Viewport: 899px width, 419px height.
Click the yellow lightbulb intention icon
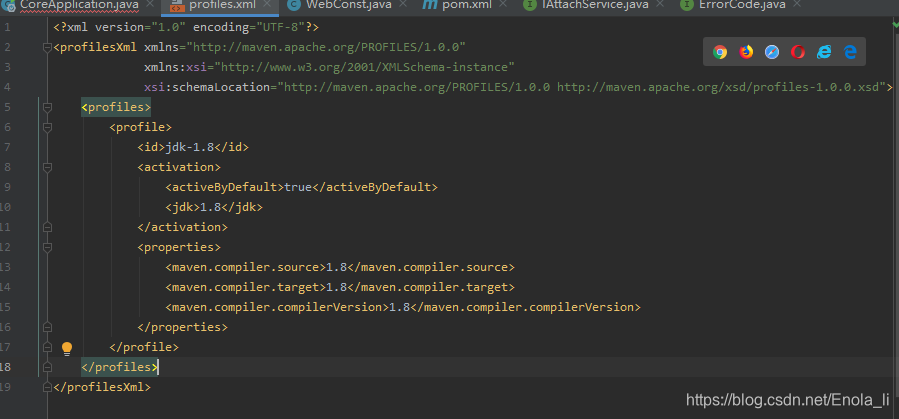pos(67,348)
